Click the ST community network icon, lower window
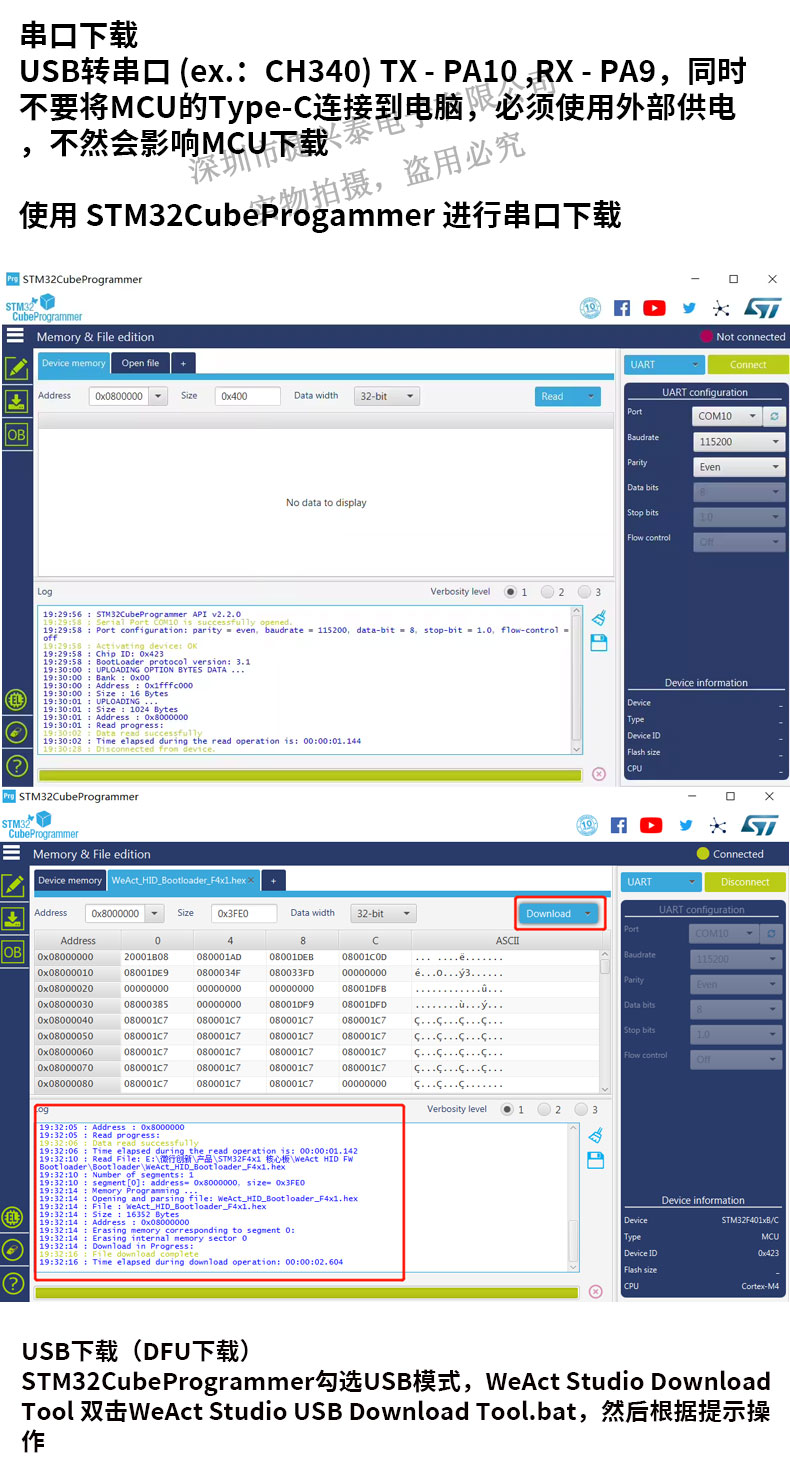This screenshot has width=790, height=1475. point(718,825)
